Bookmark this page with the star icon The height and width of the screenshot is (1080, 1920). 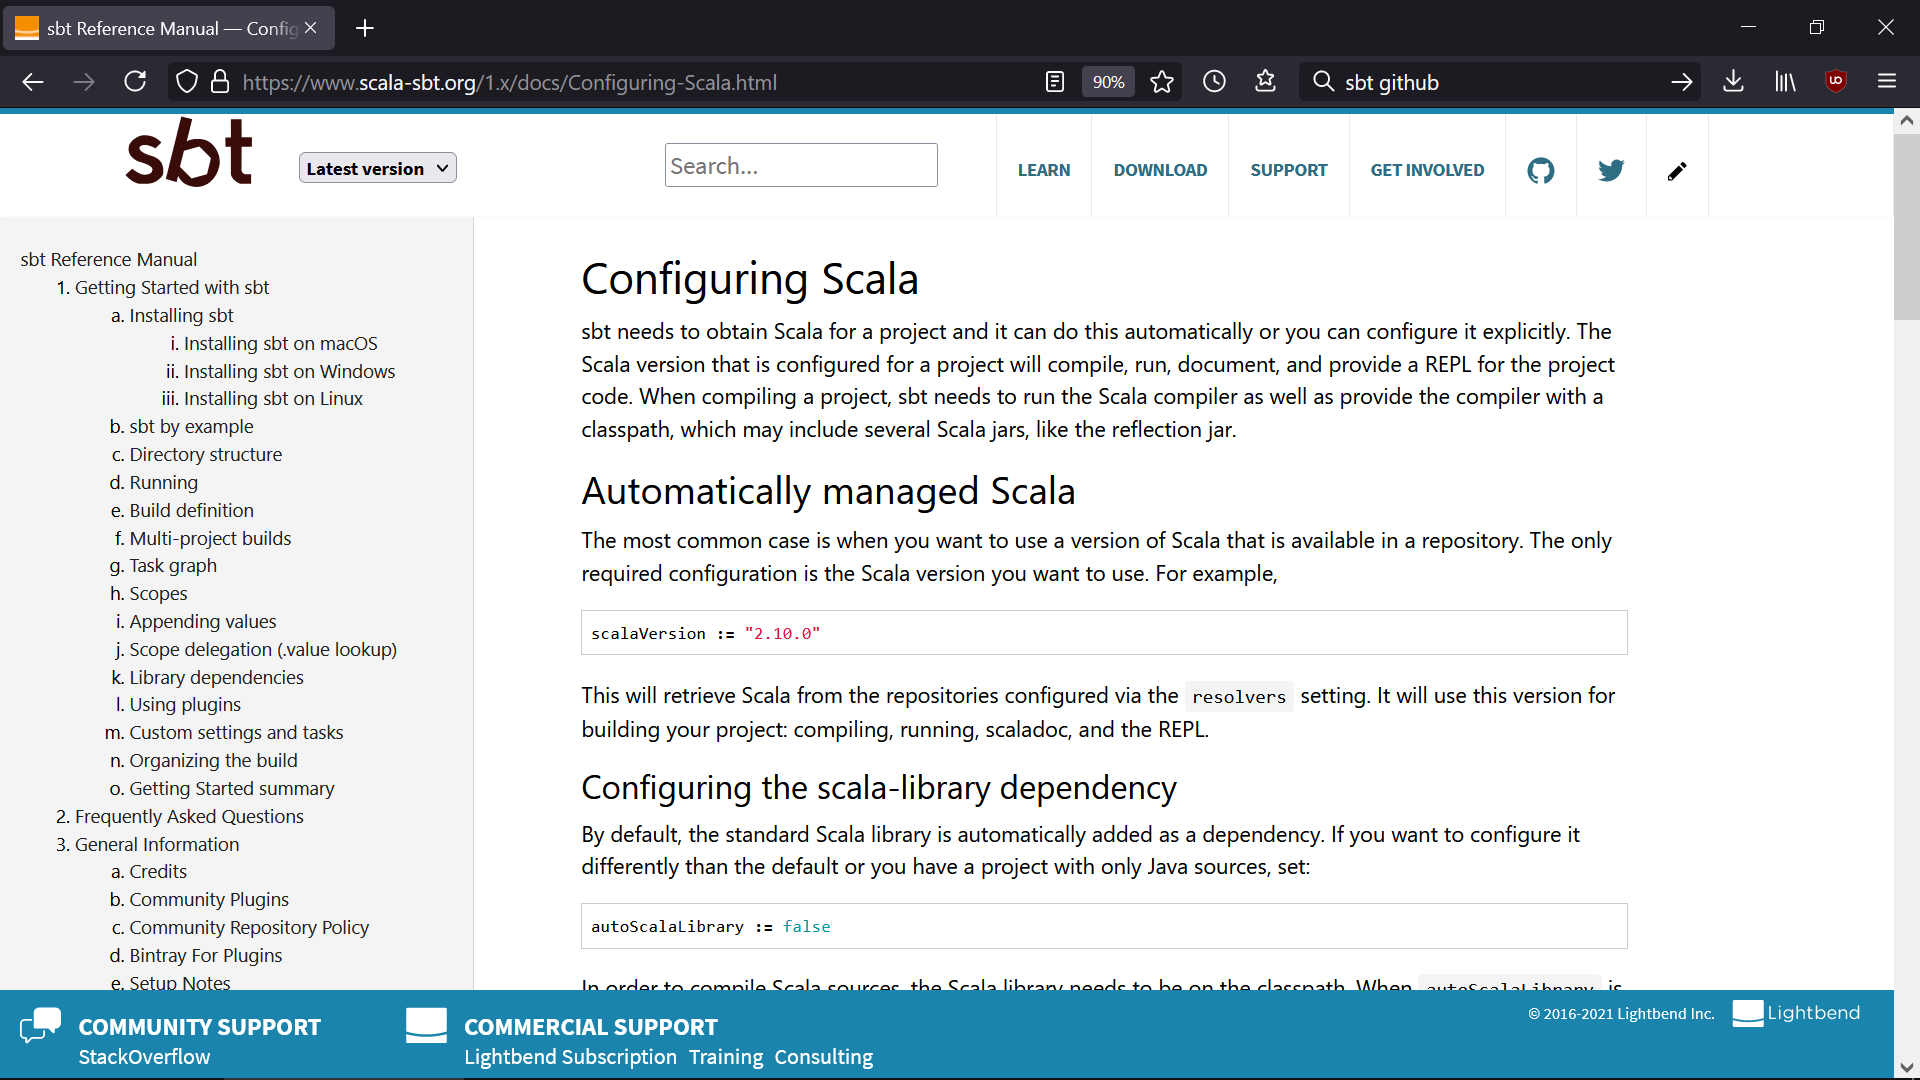click(1162, 82)
